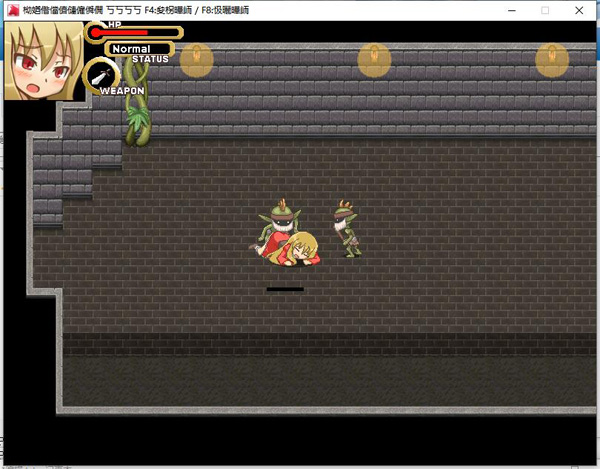Image resolution: width=600 pixels, height=469 pixels.
Task: Click the WEAPON label
Action: pos(122,91)
